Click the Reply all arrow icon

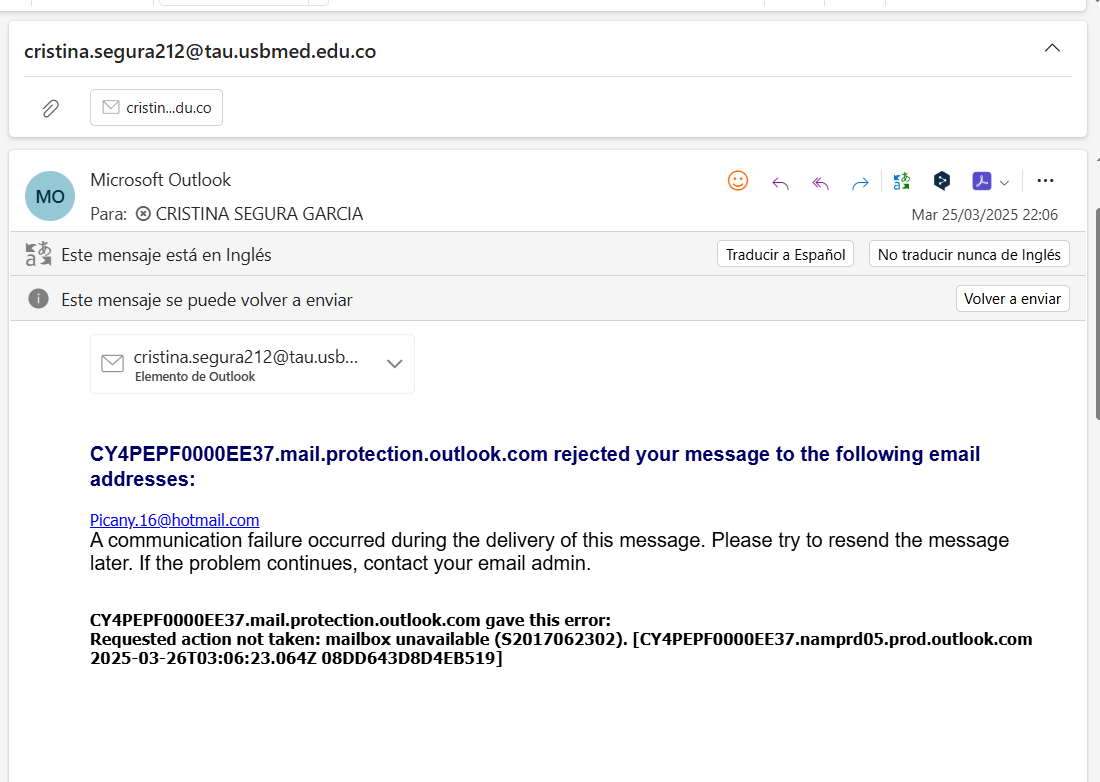[820, 183]
